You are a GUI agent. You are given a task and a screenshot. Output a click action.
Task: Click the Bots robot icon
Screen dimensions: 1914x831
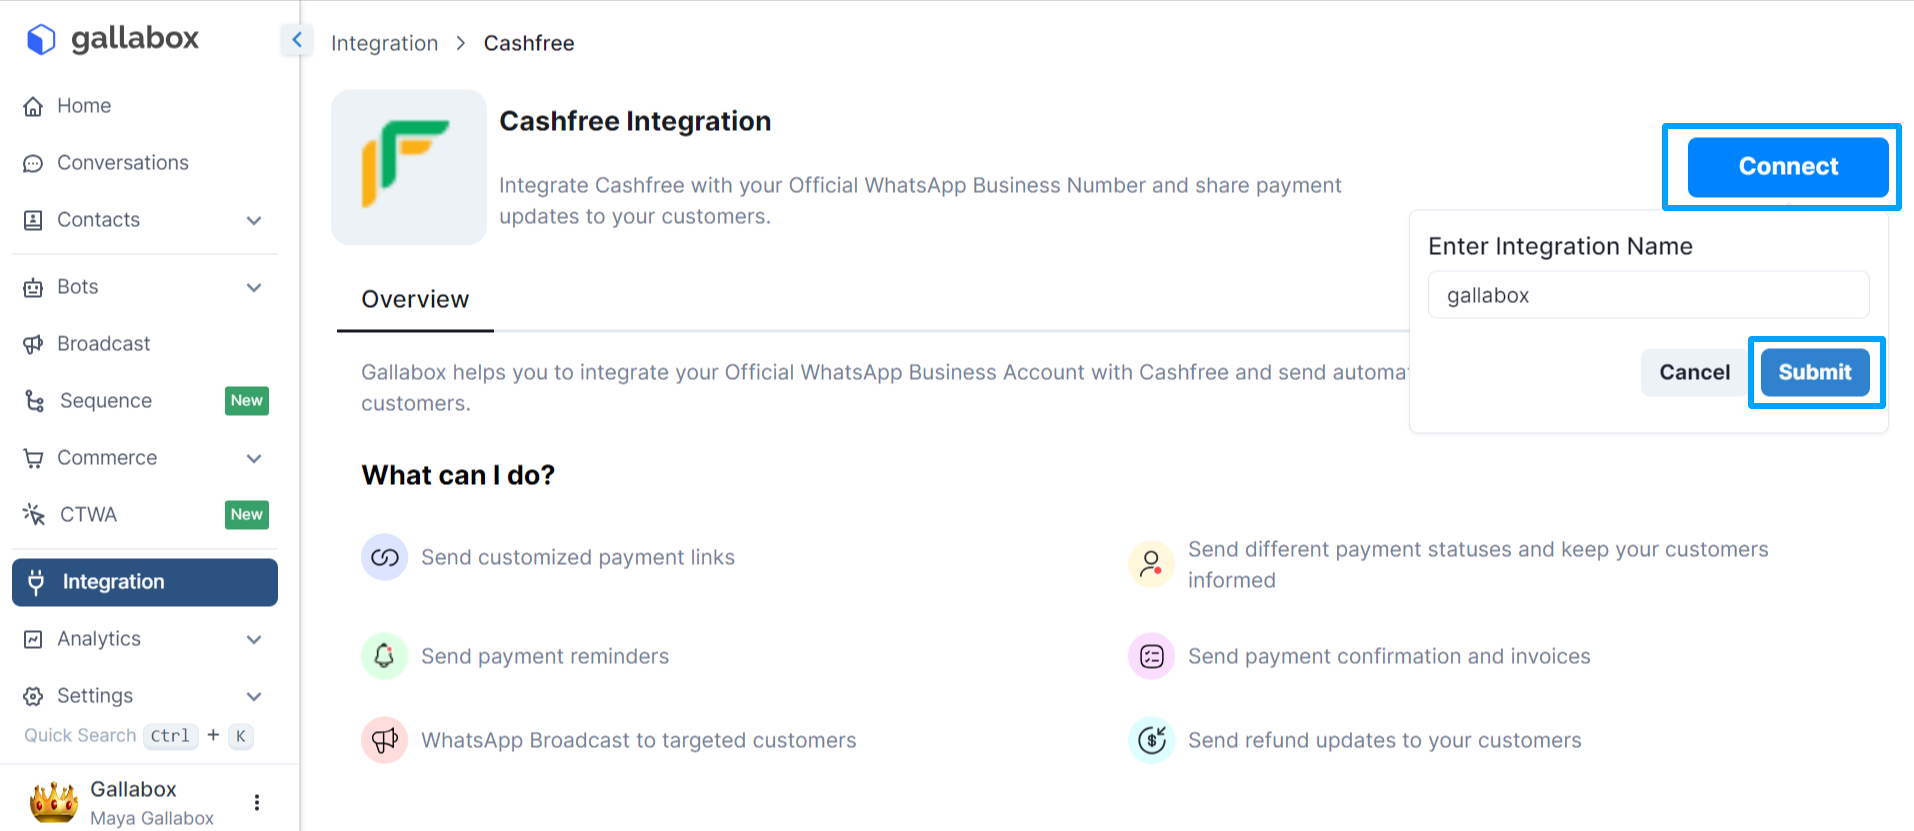[x=33, y=287]
